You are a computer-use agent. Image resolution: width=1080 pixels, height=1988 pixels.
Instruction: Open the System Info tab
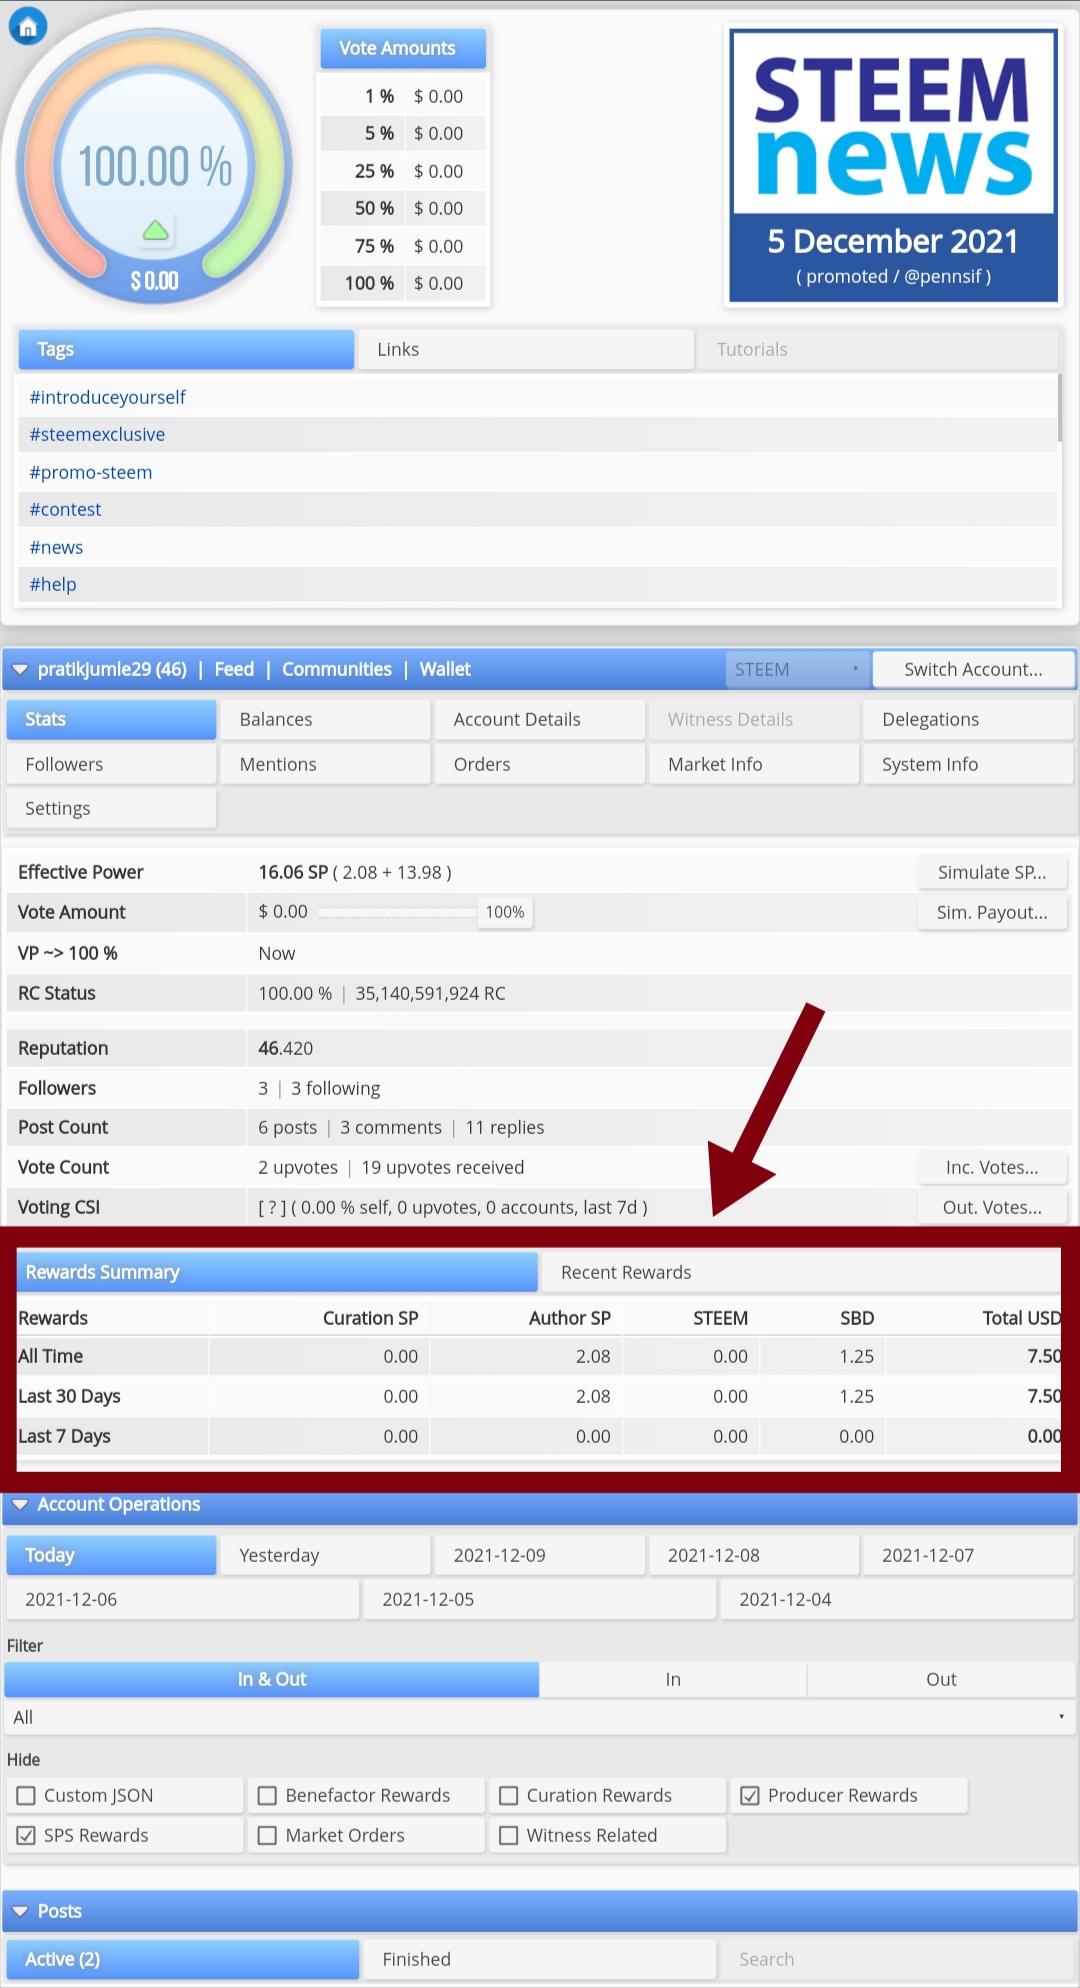[x=968, y=765]
